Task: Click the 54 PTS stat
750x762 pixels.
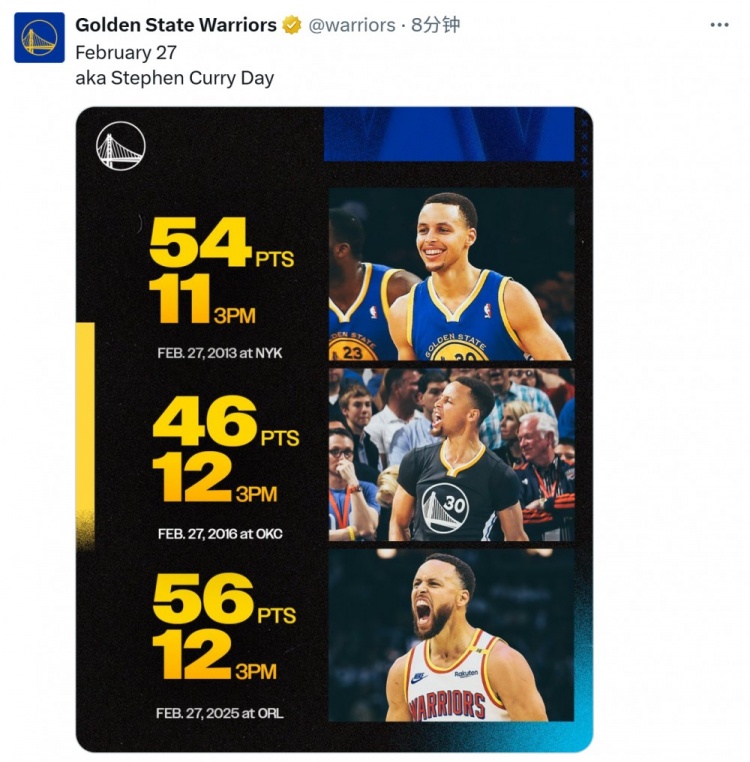Action: pos(220,243)
